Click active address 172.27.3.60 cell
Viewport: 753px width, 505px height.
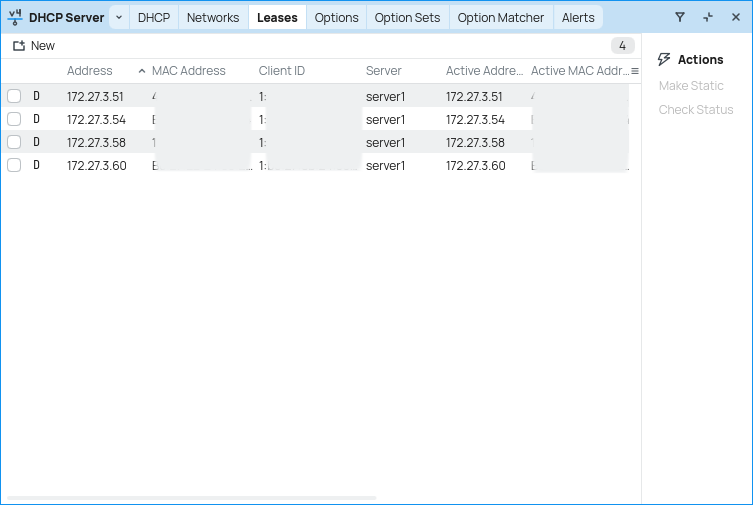click(475, 166)
